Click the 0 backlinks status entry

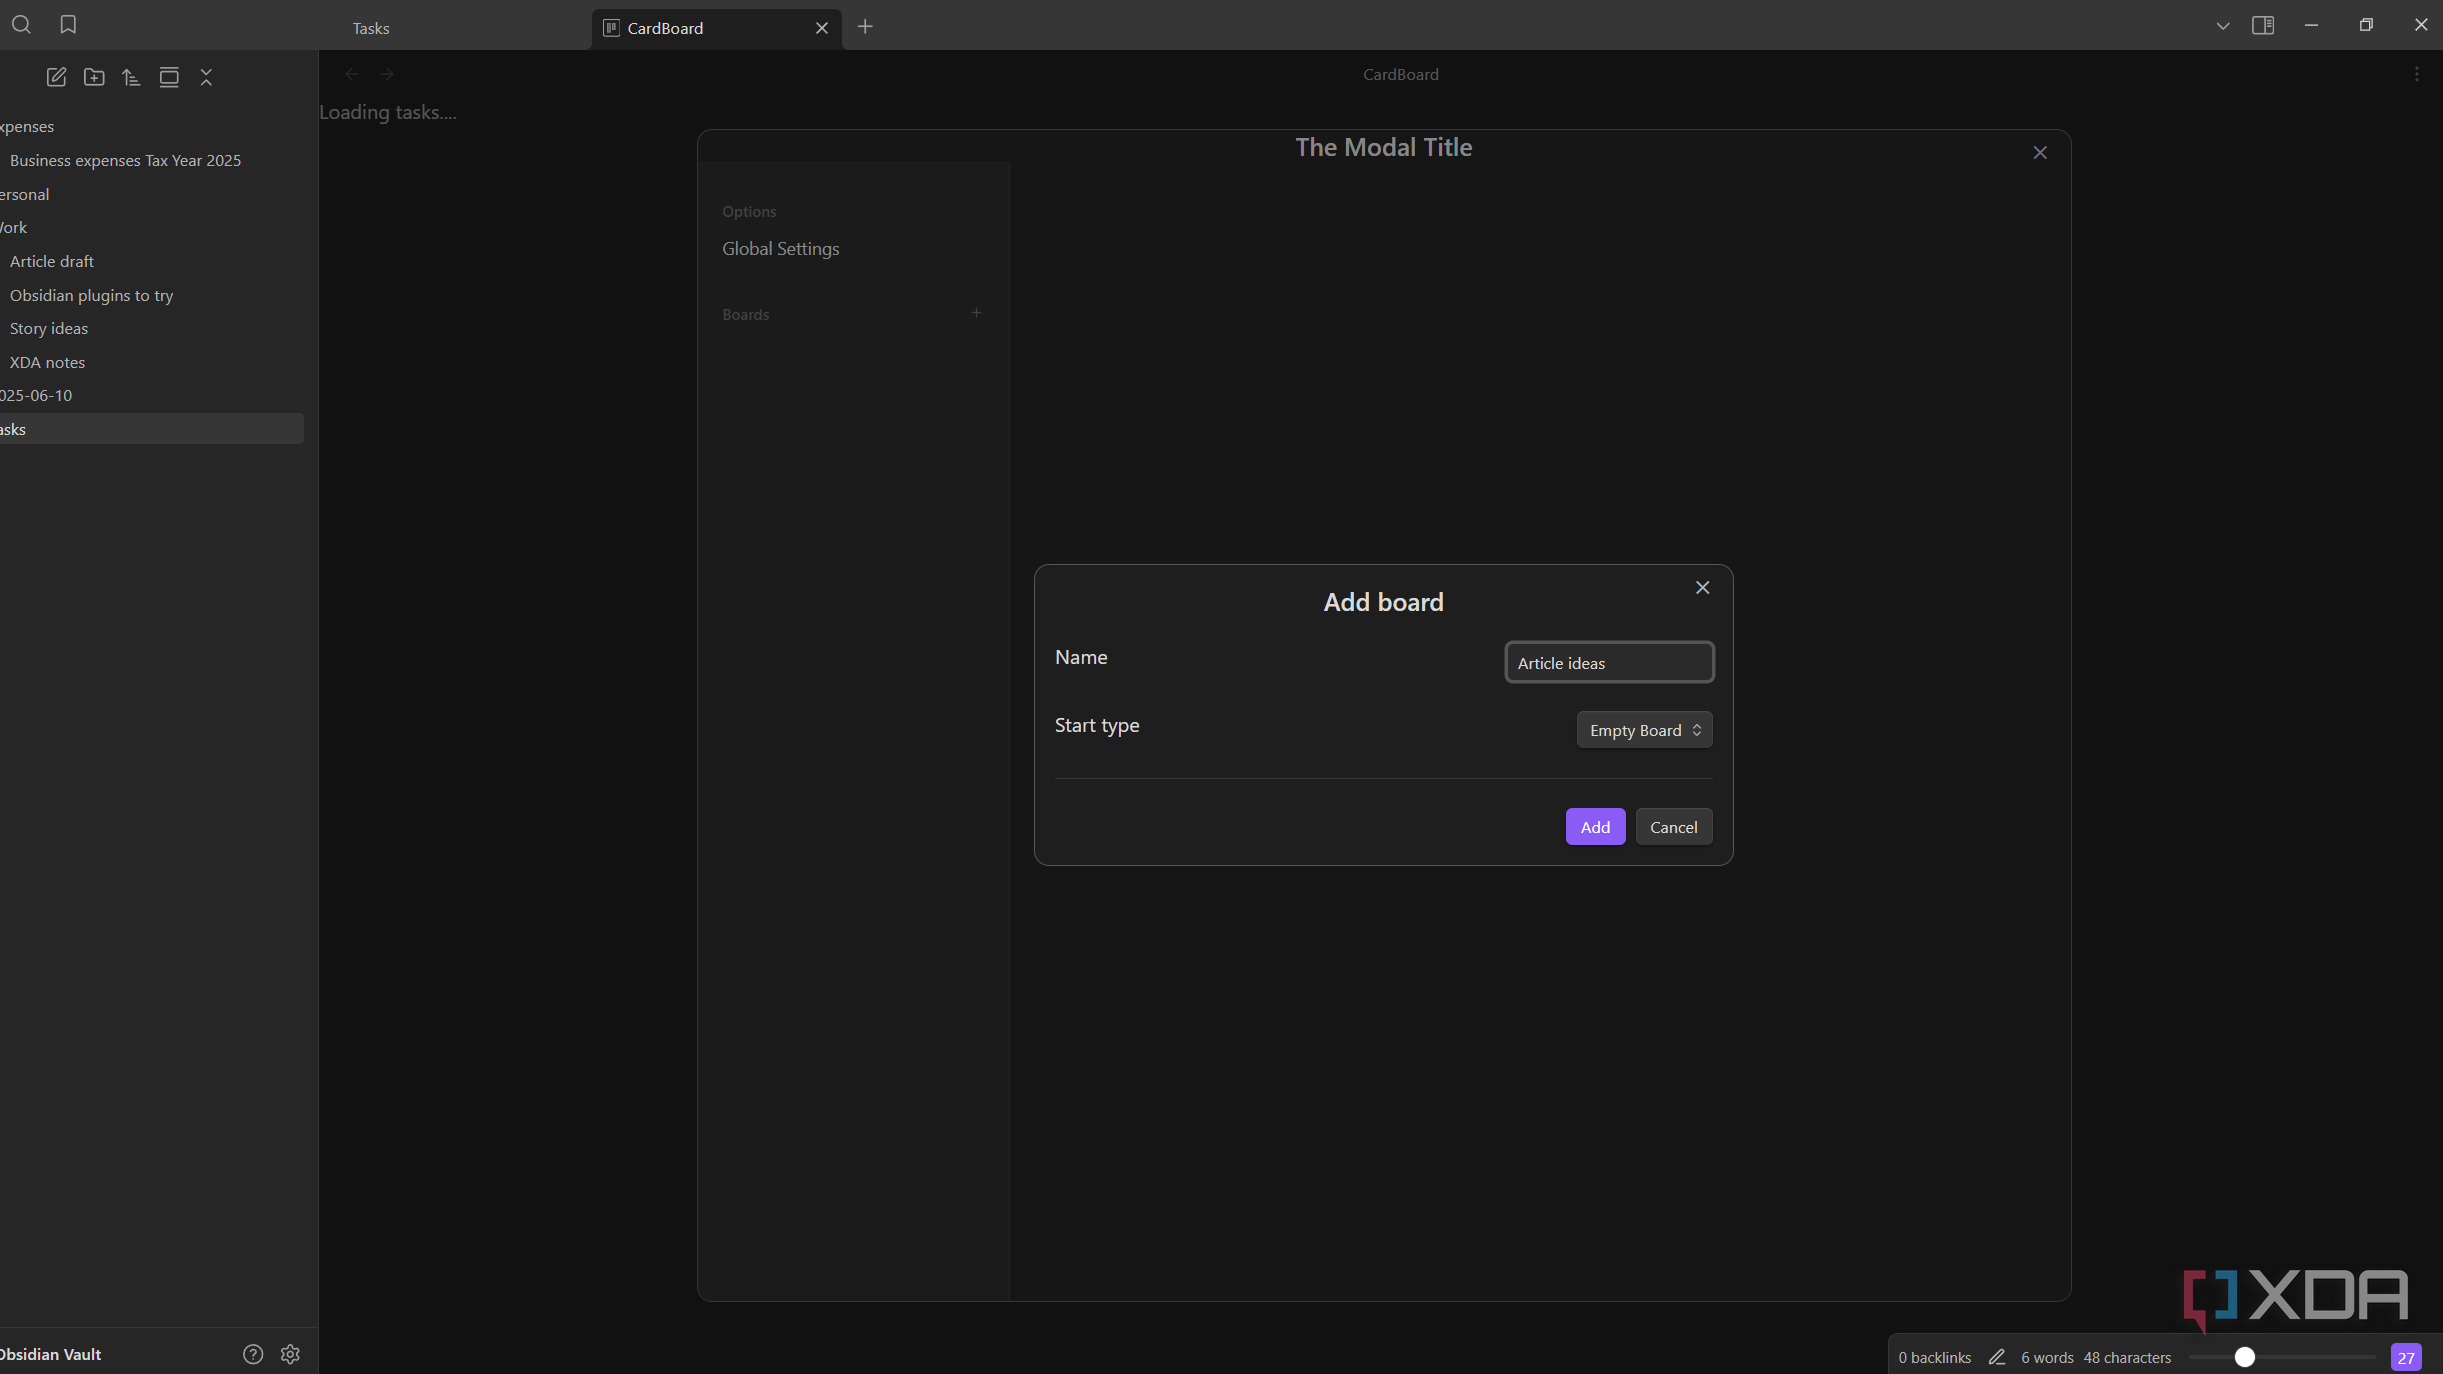[1934, 1357]
